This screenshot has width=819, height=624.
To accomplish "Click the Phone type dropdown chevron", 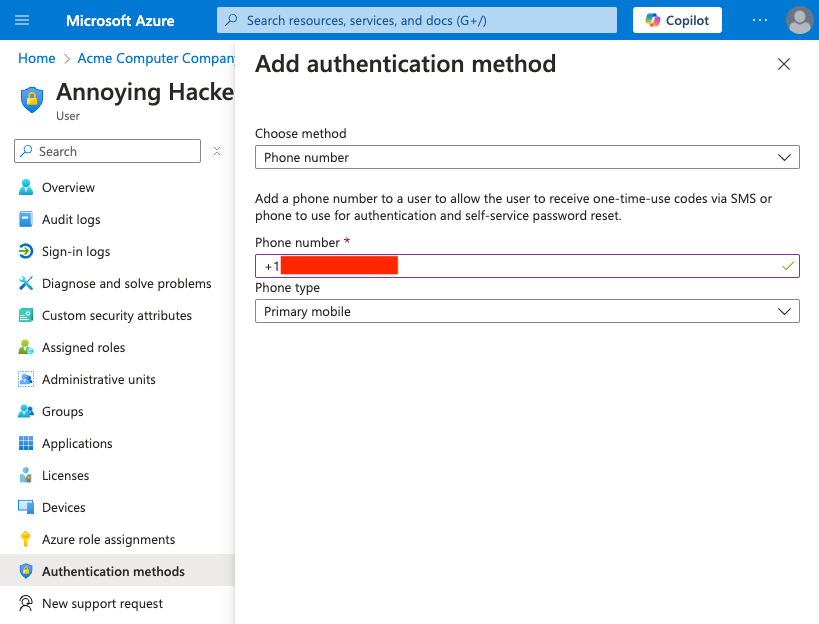I will [784, 311].
